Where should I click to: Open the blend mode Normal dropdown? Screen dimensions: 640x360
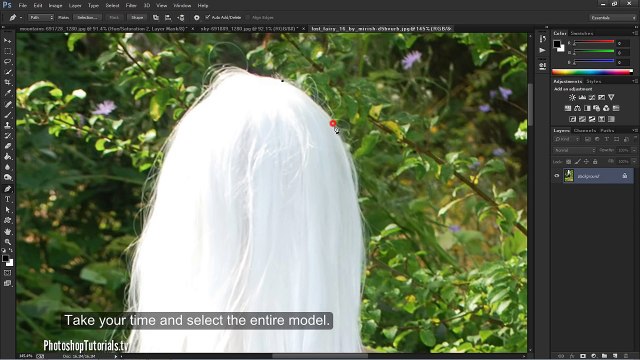(x=575, y=150)
